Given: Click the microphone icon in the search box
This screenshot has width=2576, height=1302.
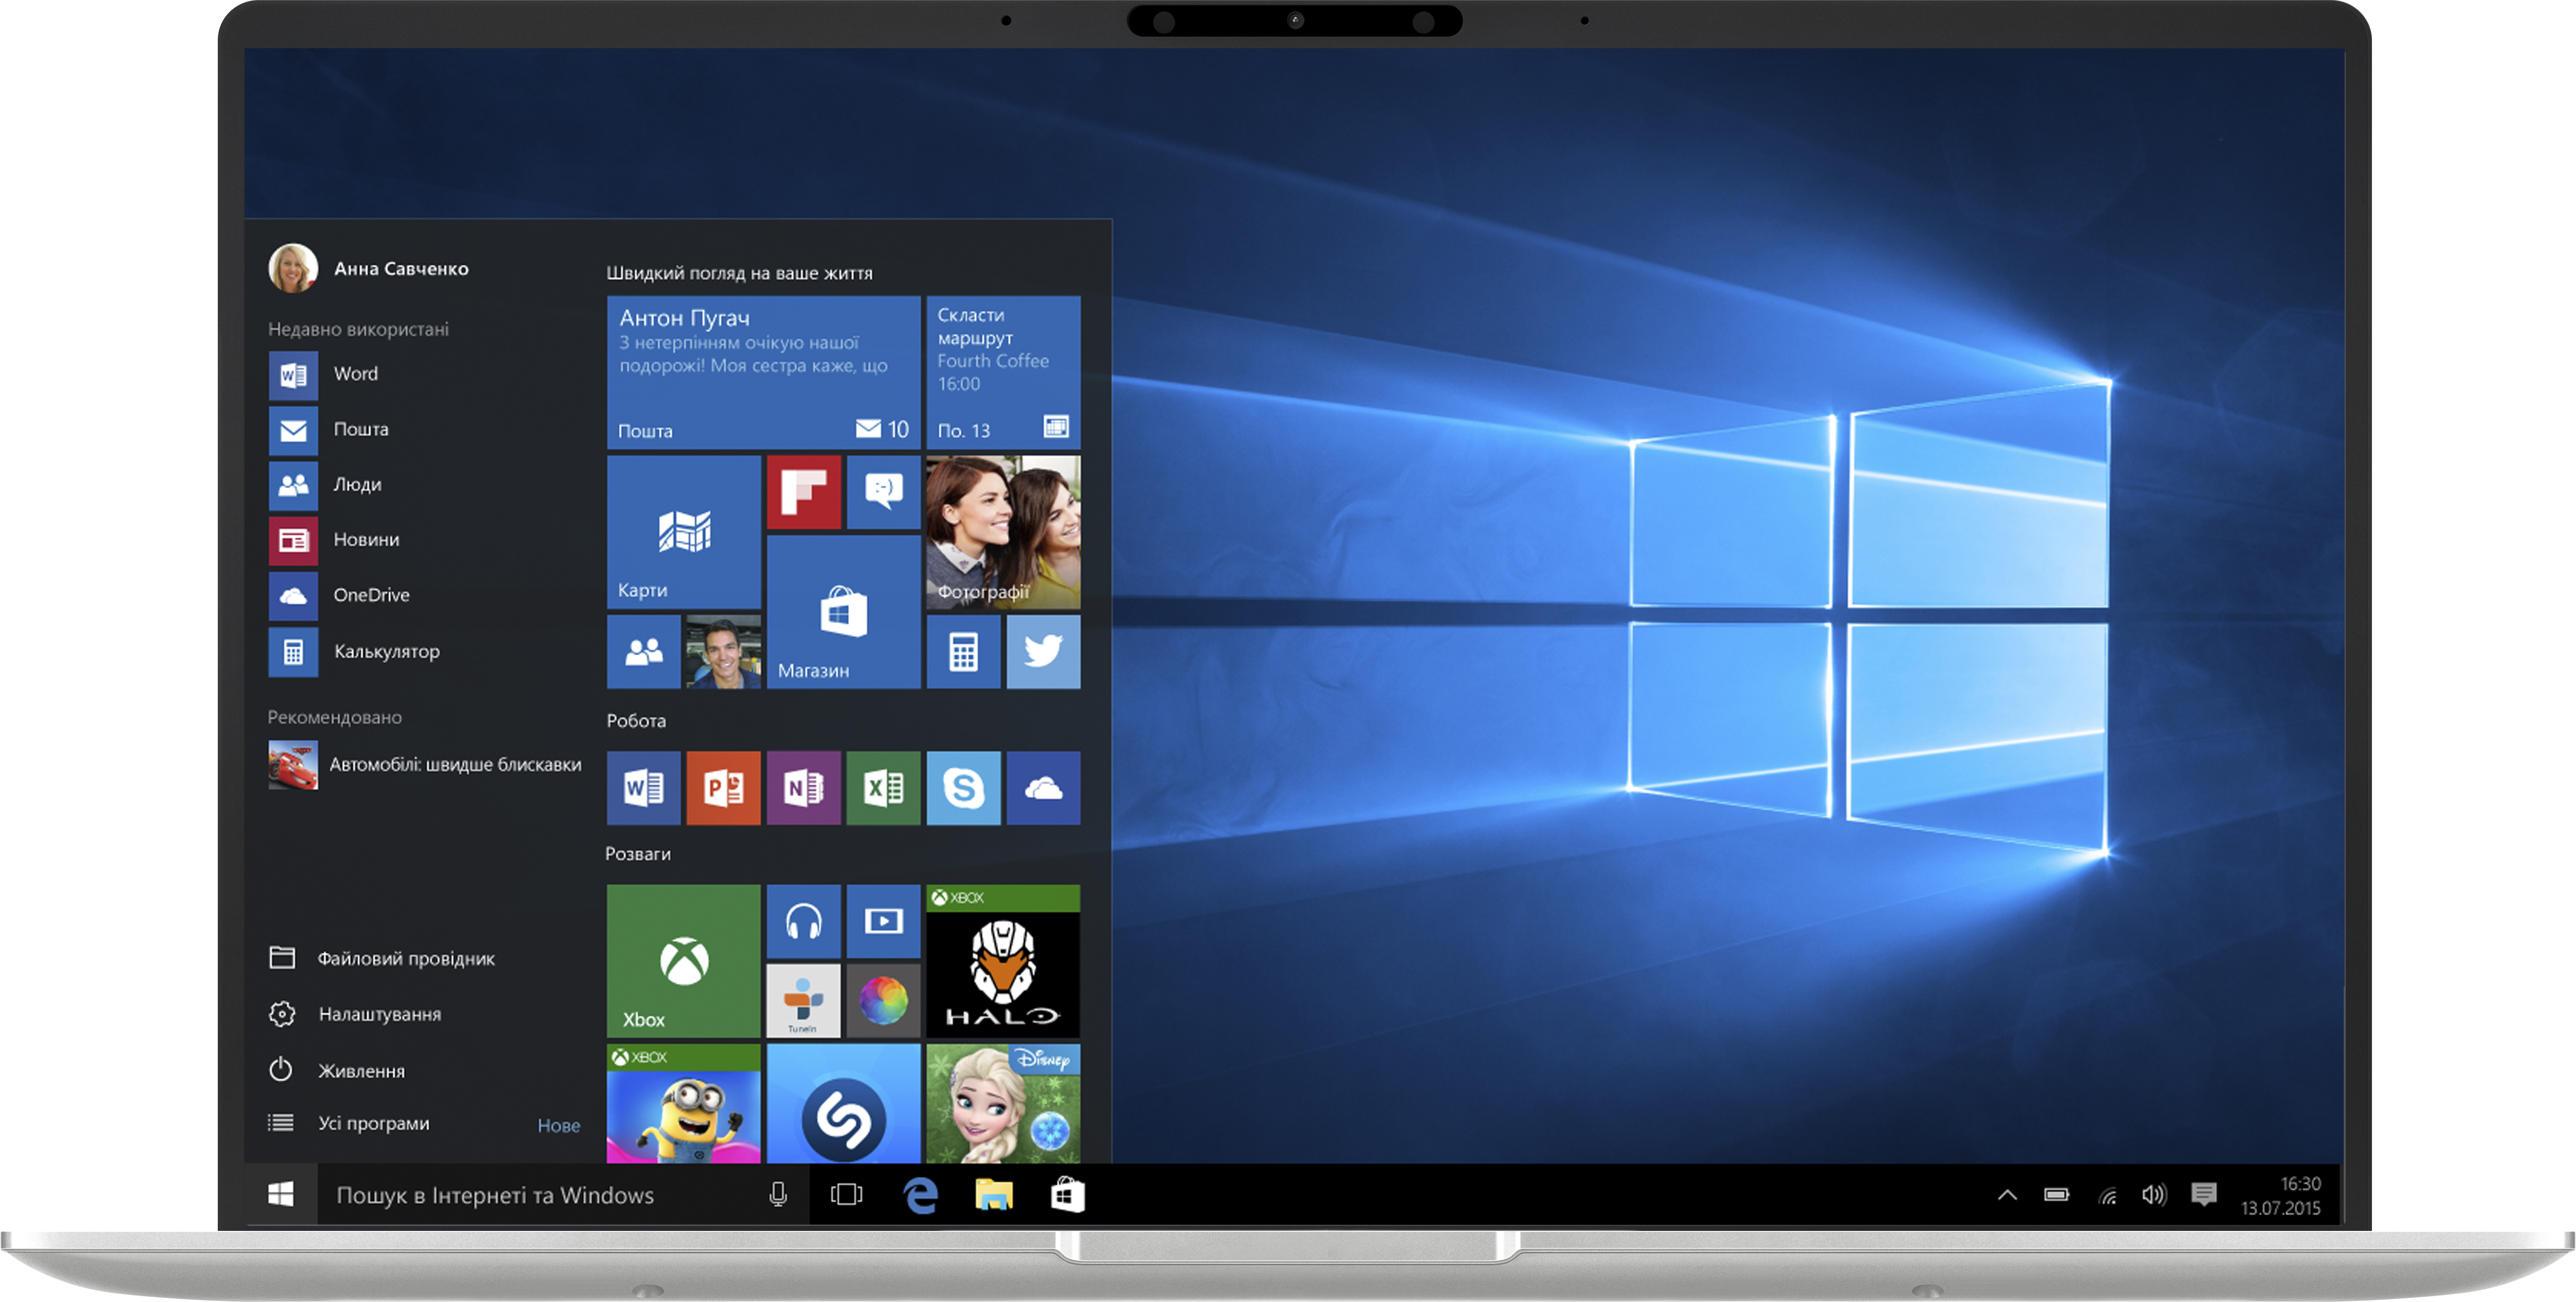Looking at the screenshot, I should (778, 1195).
